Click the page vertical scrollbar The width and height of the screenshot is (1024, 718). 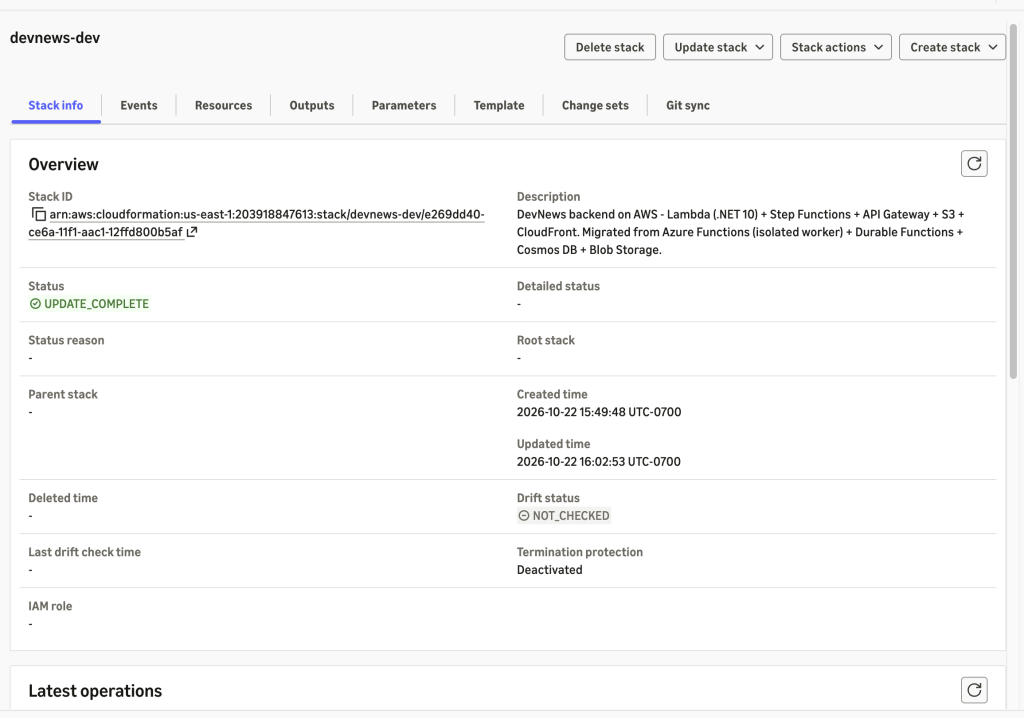(1013, 201)
